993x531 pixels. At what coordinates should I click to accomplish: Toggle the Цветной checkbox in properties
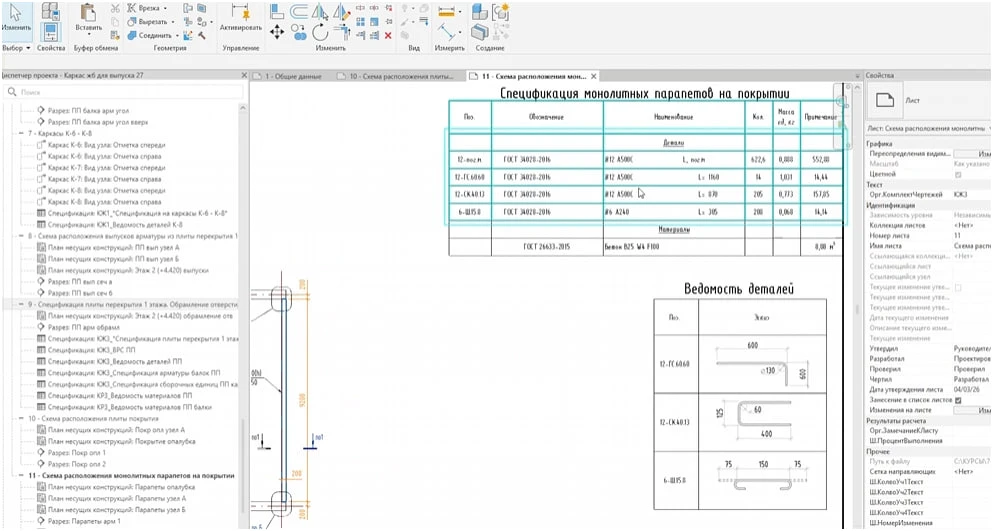click(958, 174)
